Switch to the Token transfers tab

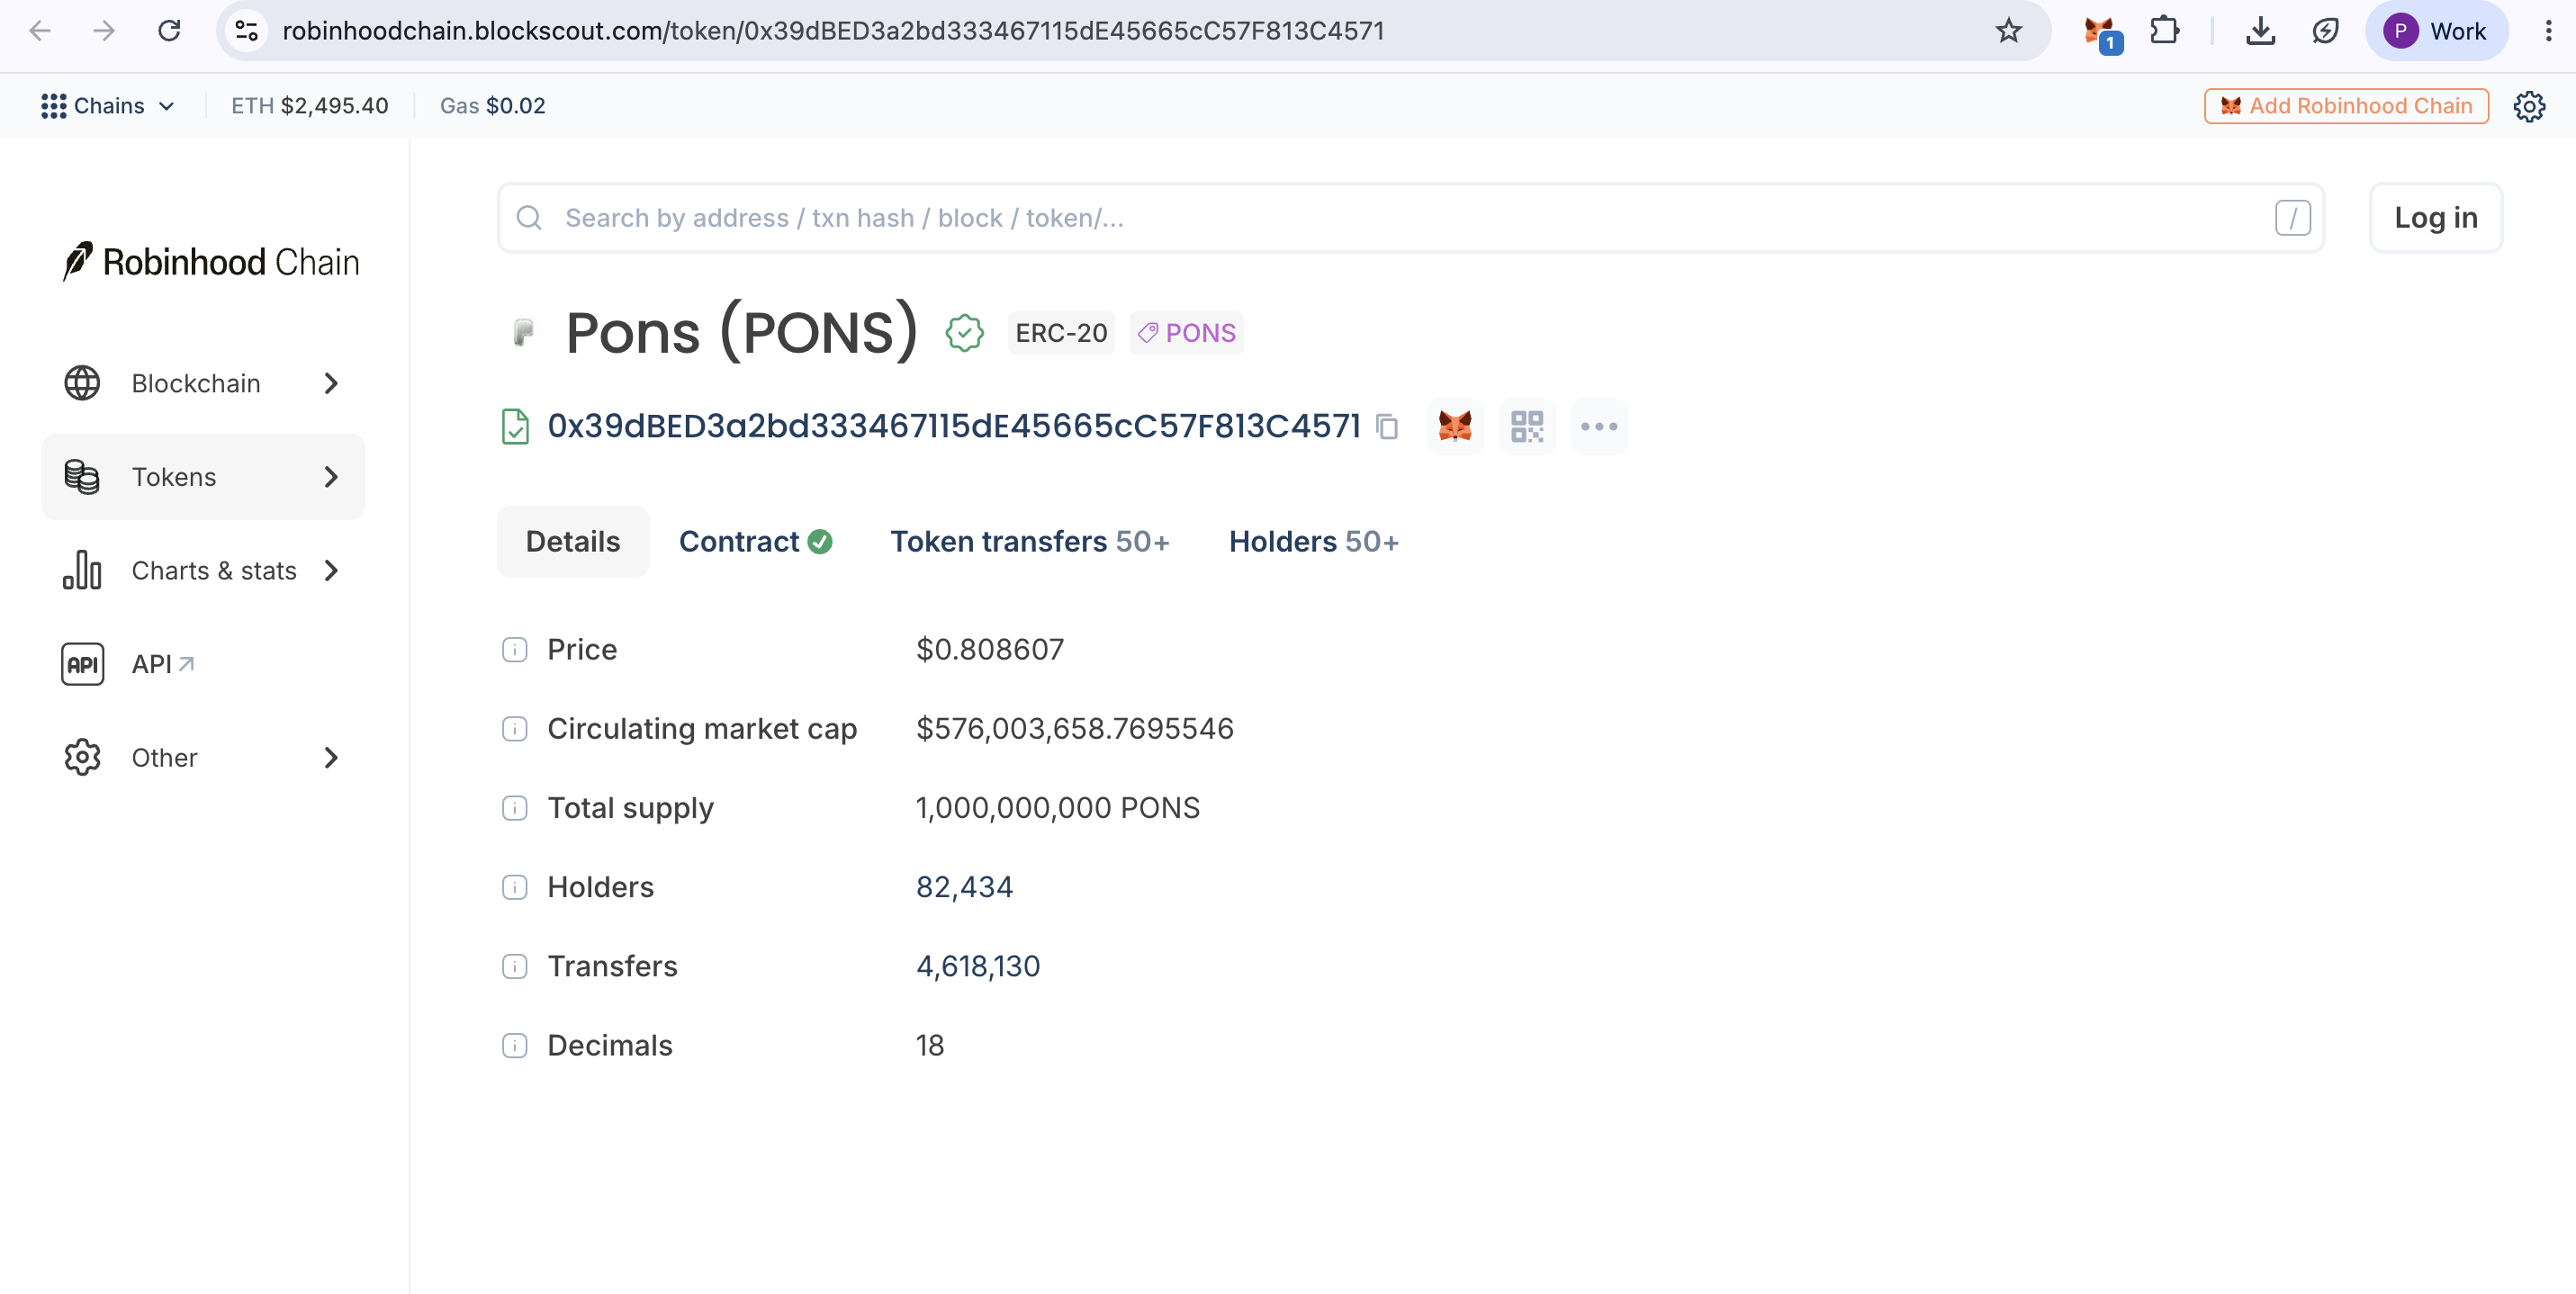[x=1030, y=541]
